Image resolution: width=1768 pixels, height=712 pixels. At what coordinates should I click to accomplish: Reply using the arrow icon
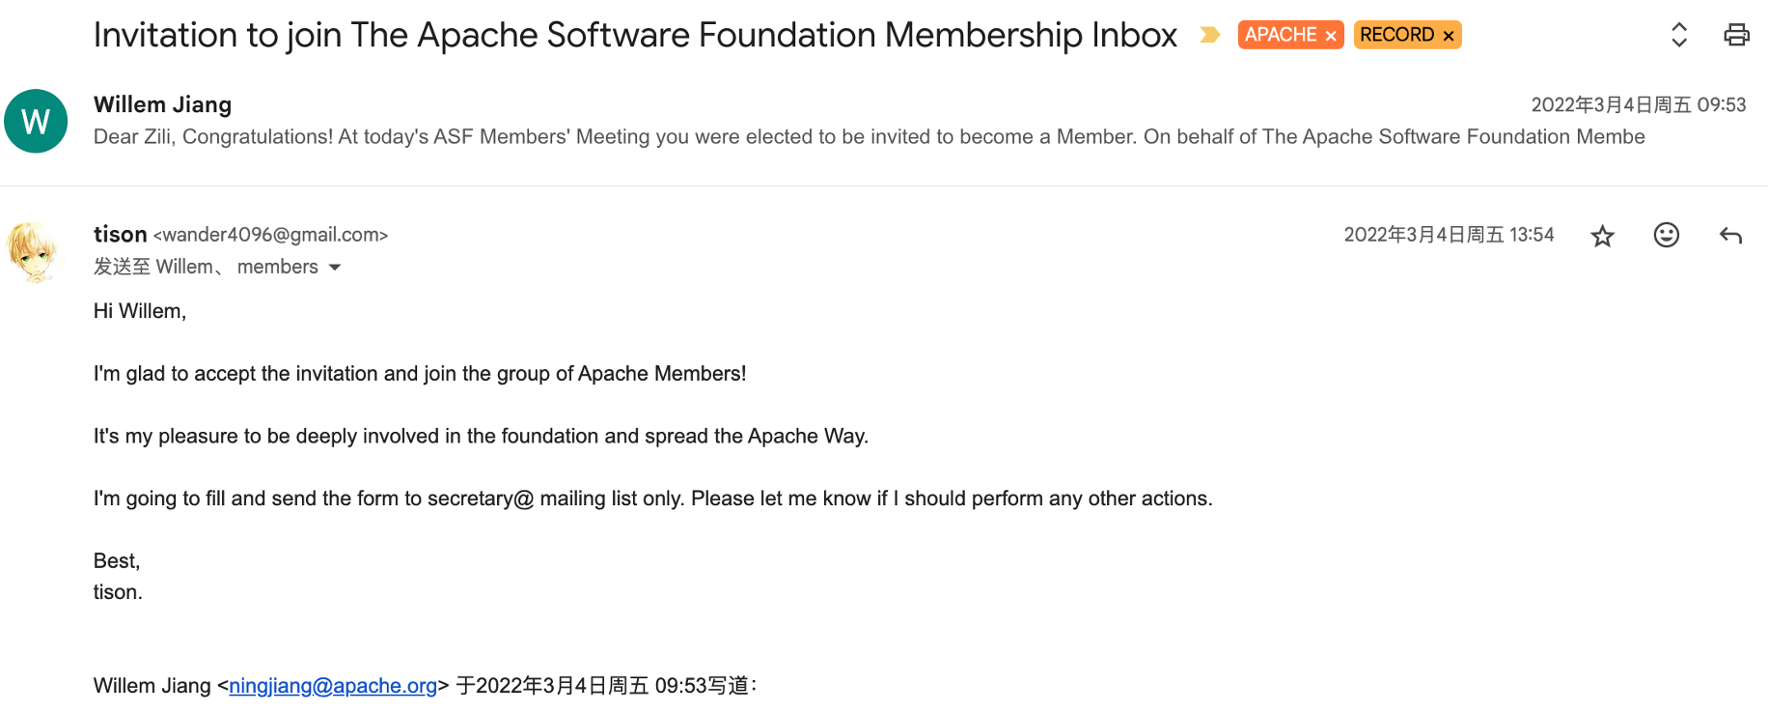click(1730, 236)
